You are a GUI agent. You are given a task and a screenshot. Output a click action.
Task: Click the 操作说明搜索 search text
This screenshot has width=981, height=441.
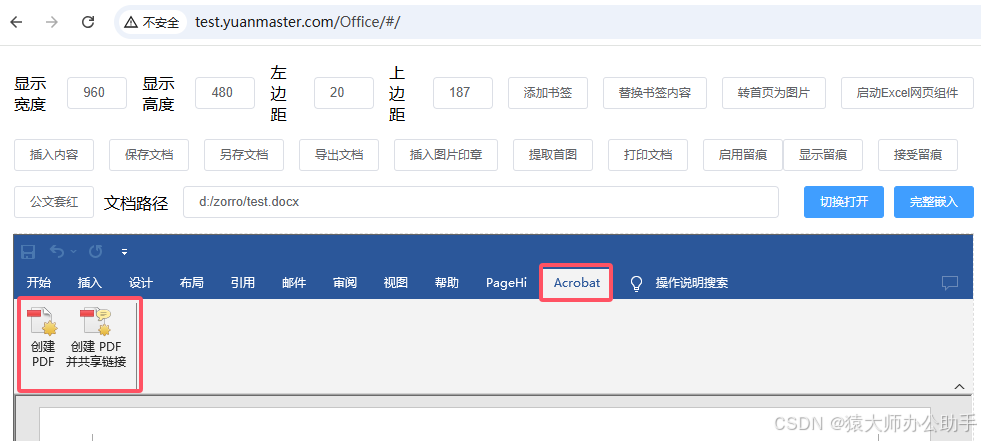click(691, 283)
